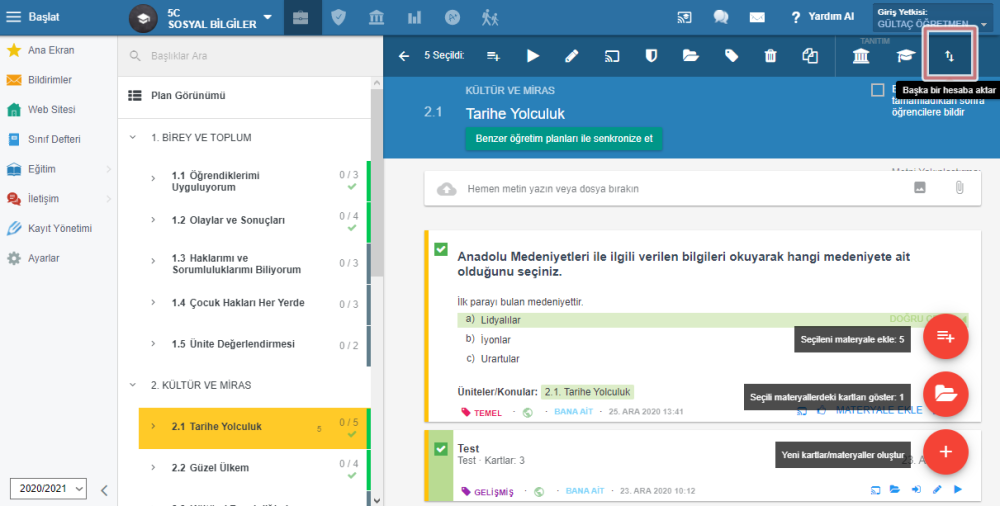Image resolution: width=1000 pixels, height=506 pixels.
Task: Click the pencil edit icon in selection toolbar
Action: click(x=571, y=56)
